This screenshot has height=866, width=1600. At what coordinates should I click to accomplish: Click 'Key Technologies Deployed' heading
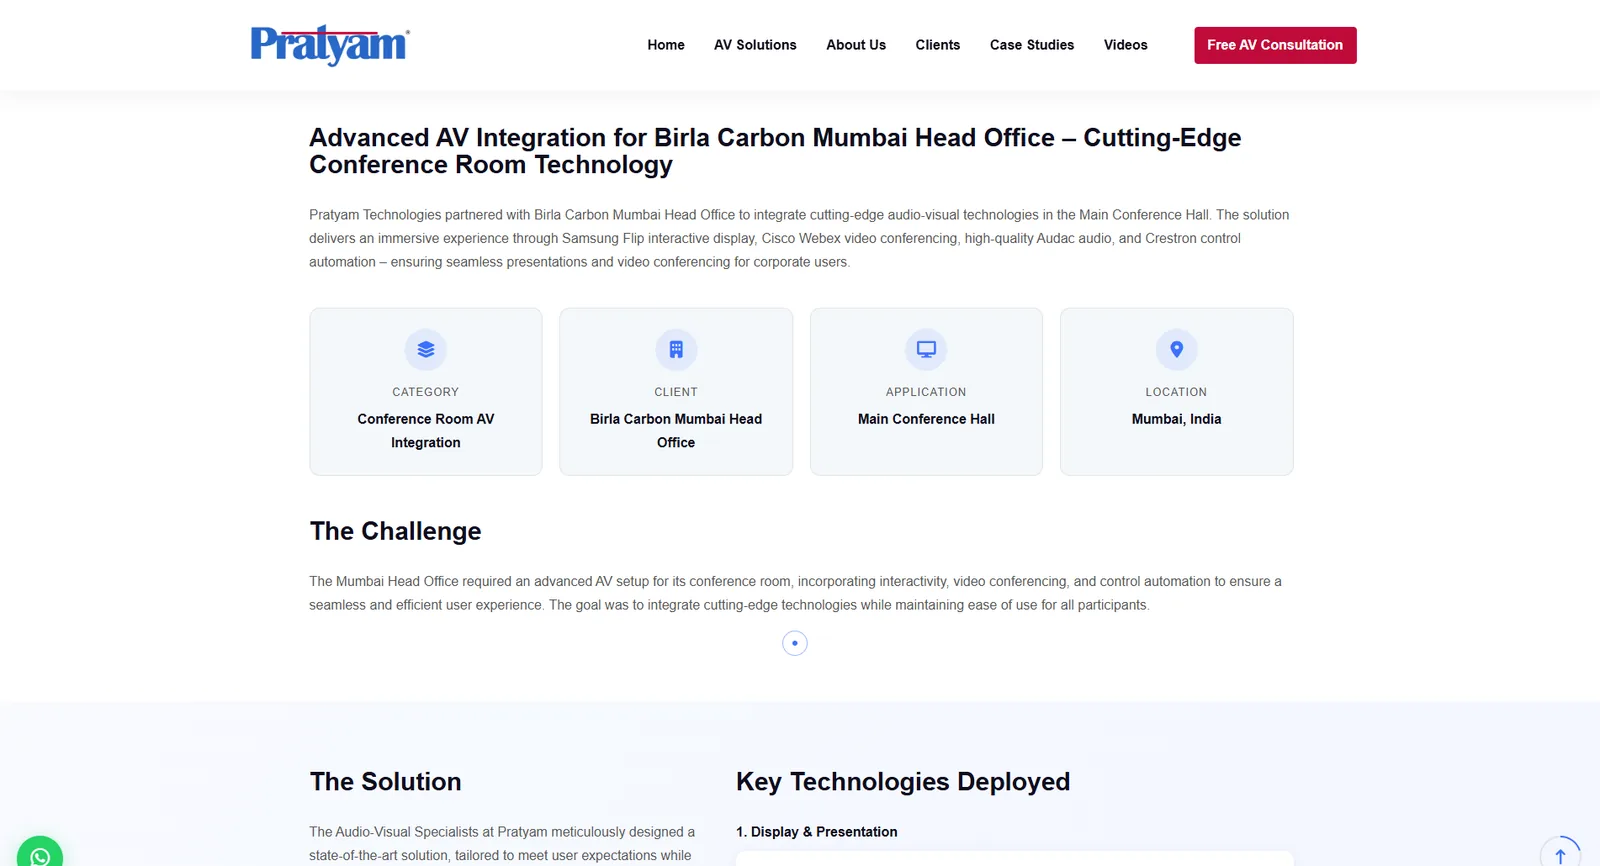tap(903, 782)
